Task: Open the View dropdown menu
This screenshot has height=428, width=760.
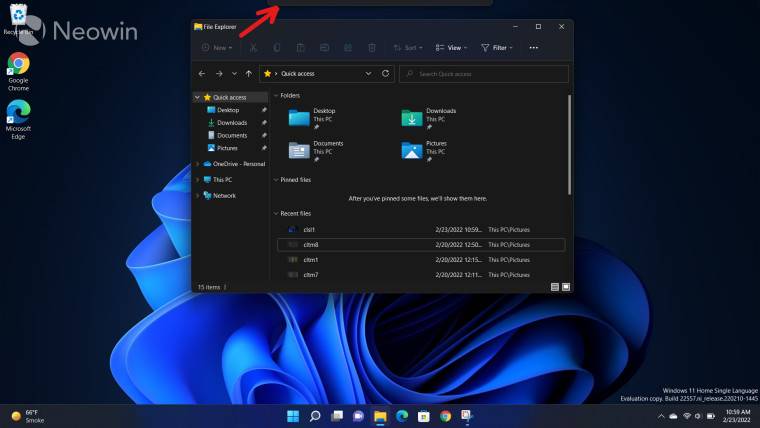Action: coord(452,47)
